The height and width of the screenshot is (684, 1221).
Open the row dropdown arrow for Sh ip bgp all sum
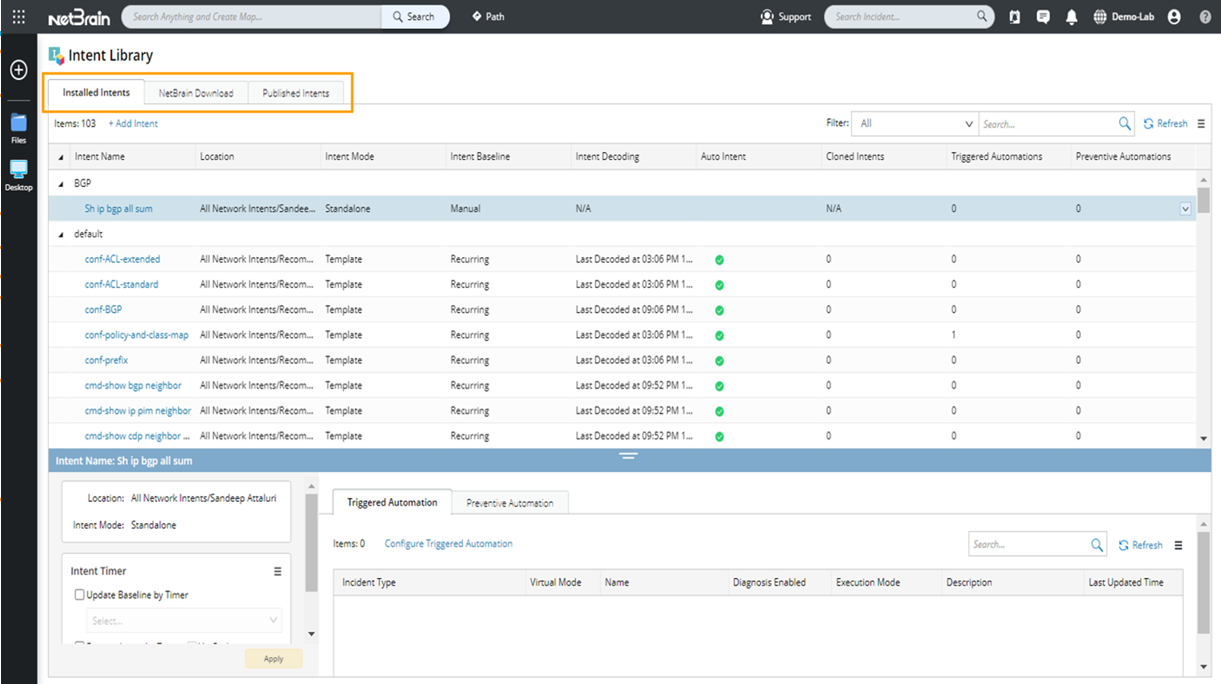pyautogui.click(x=1186, y=209)
